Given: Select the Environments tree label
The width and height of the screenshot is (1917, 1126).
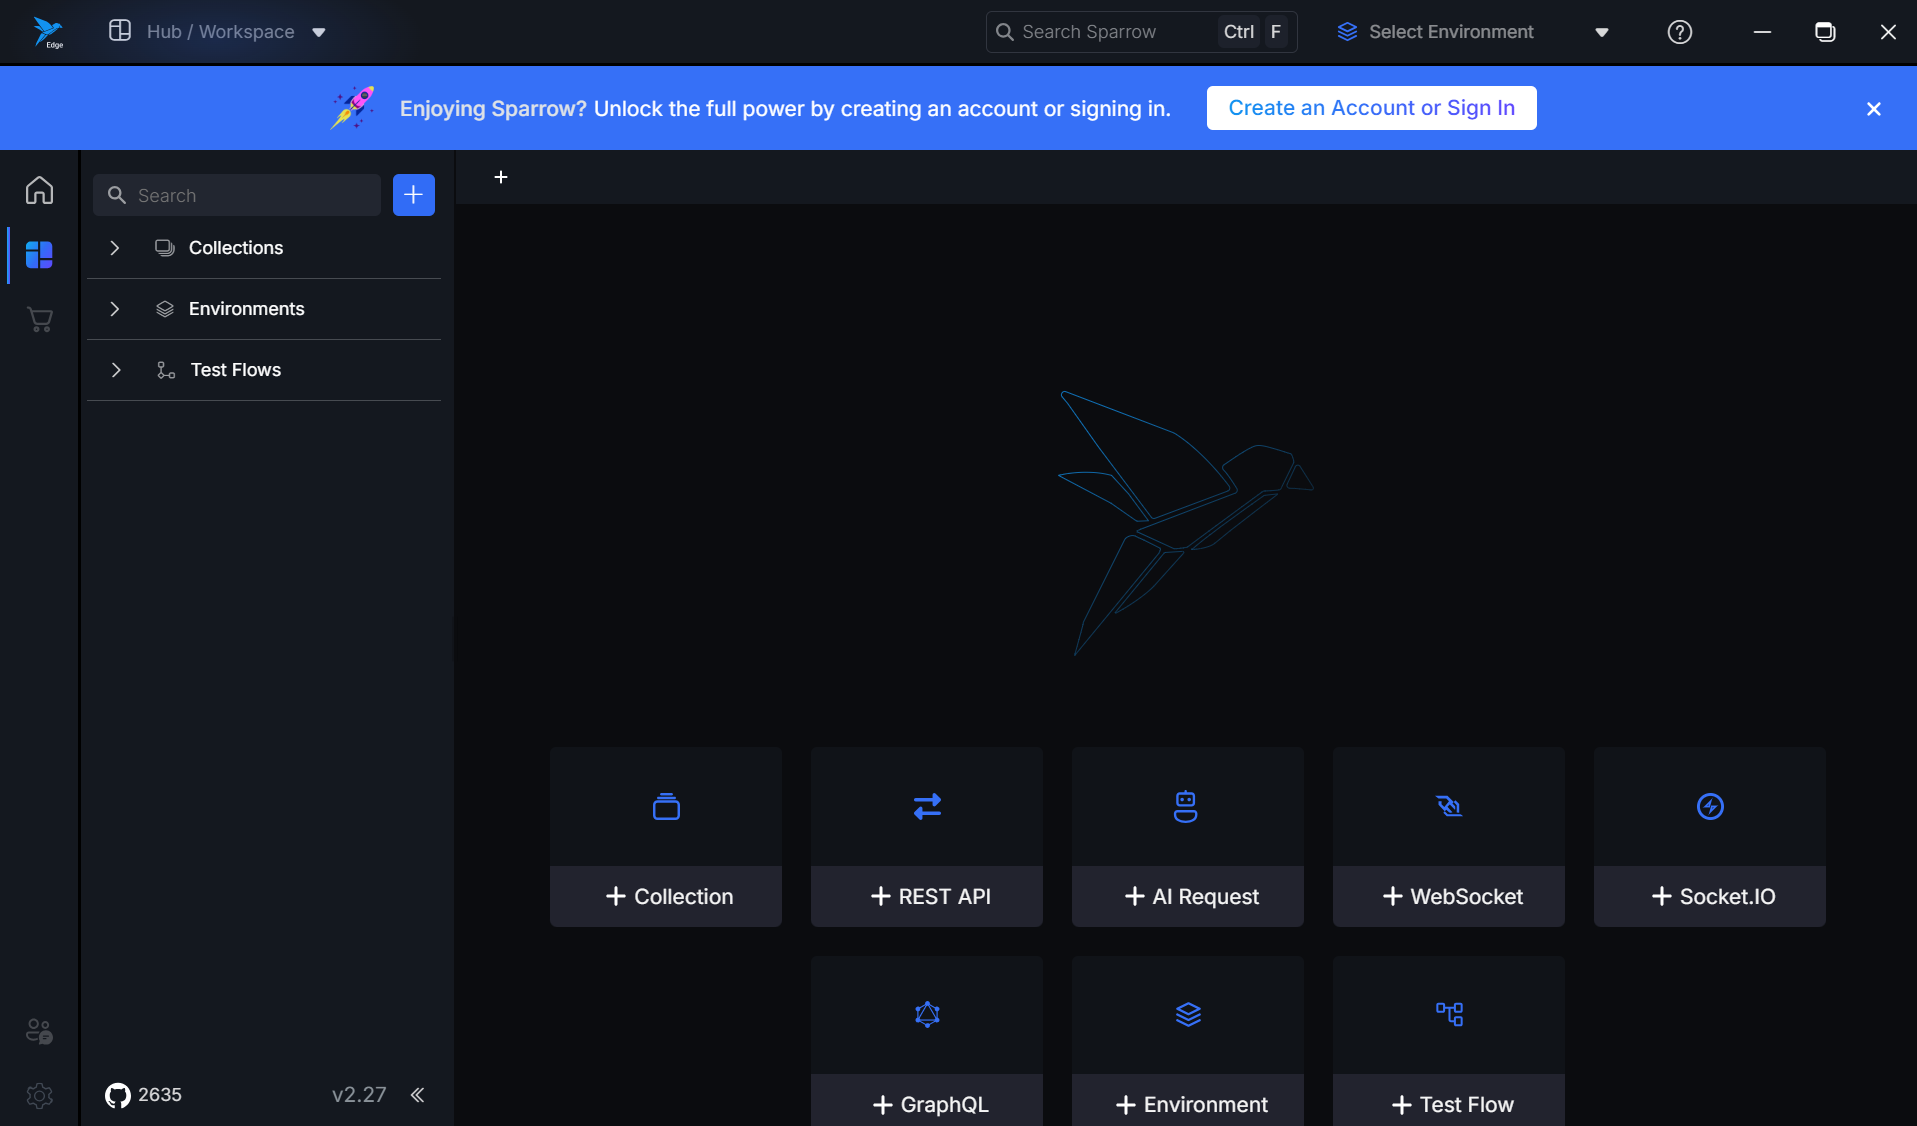Looking at the screenshot, I should click(x=246, y=309).
